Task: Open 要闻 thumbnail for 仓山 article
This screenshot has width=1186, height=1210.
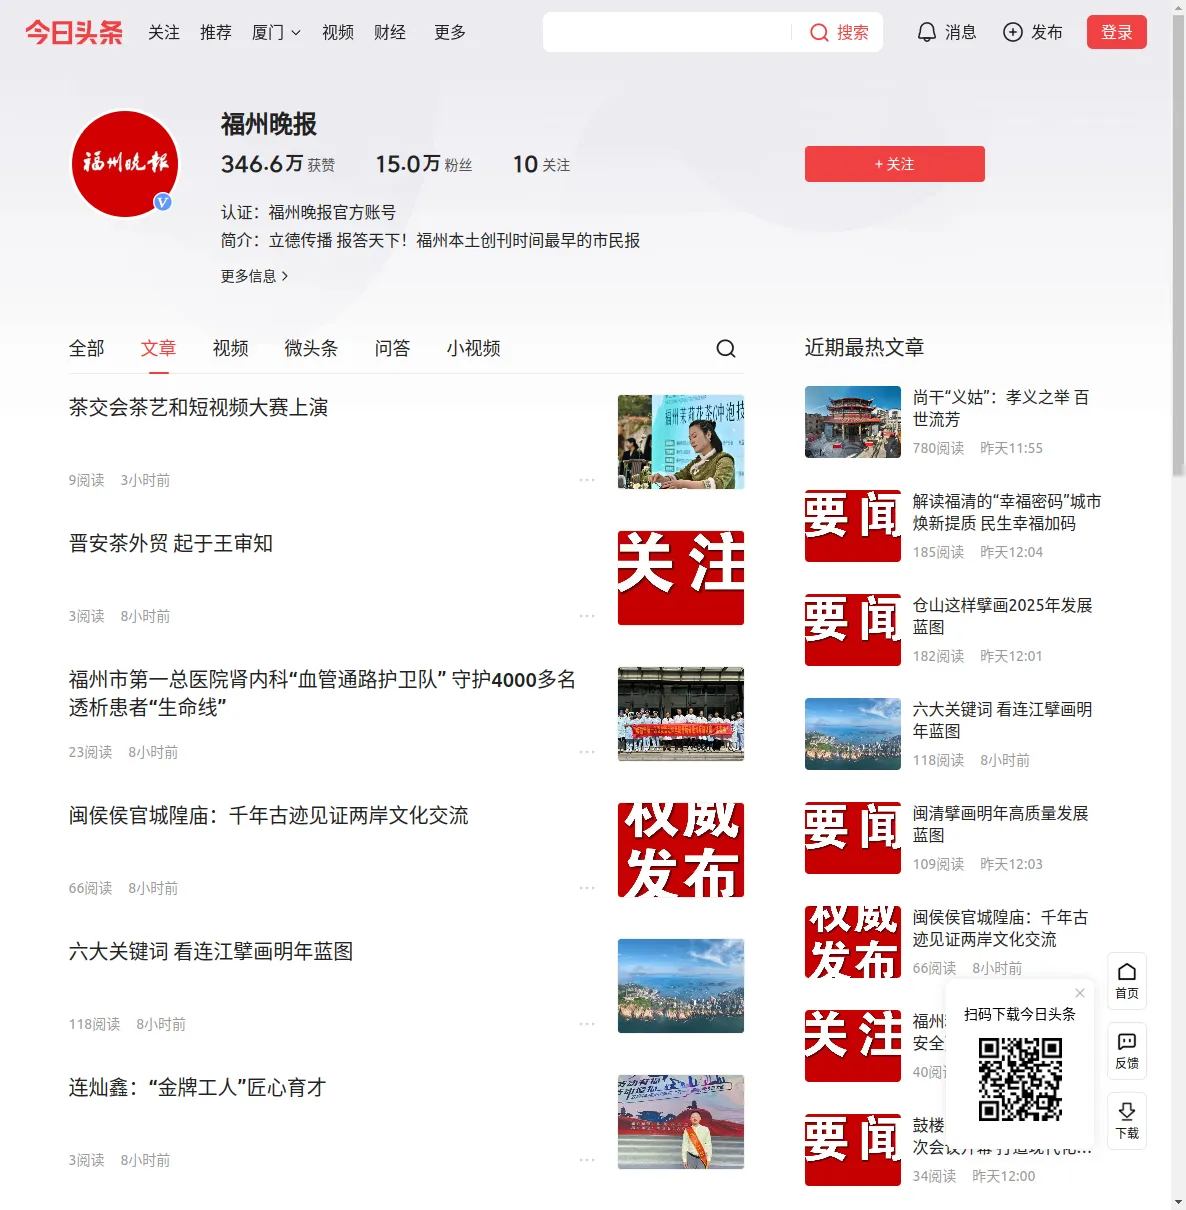Action: (x=853, y=630)
